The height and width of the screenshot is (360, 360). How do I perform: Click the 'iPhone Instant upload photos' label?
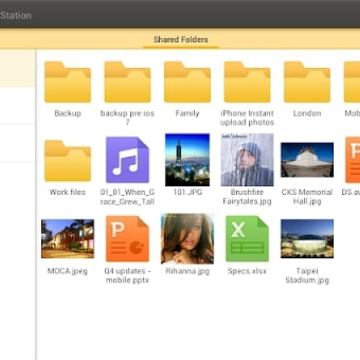point(247,118)
